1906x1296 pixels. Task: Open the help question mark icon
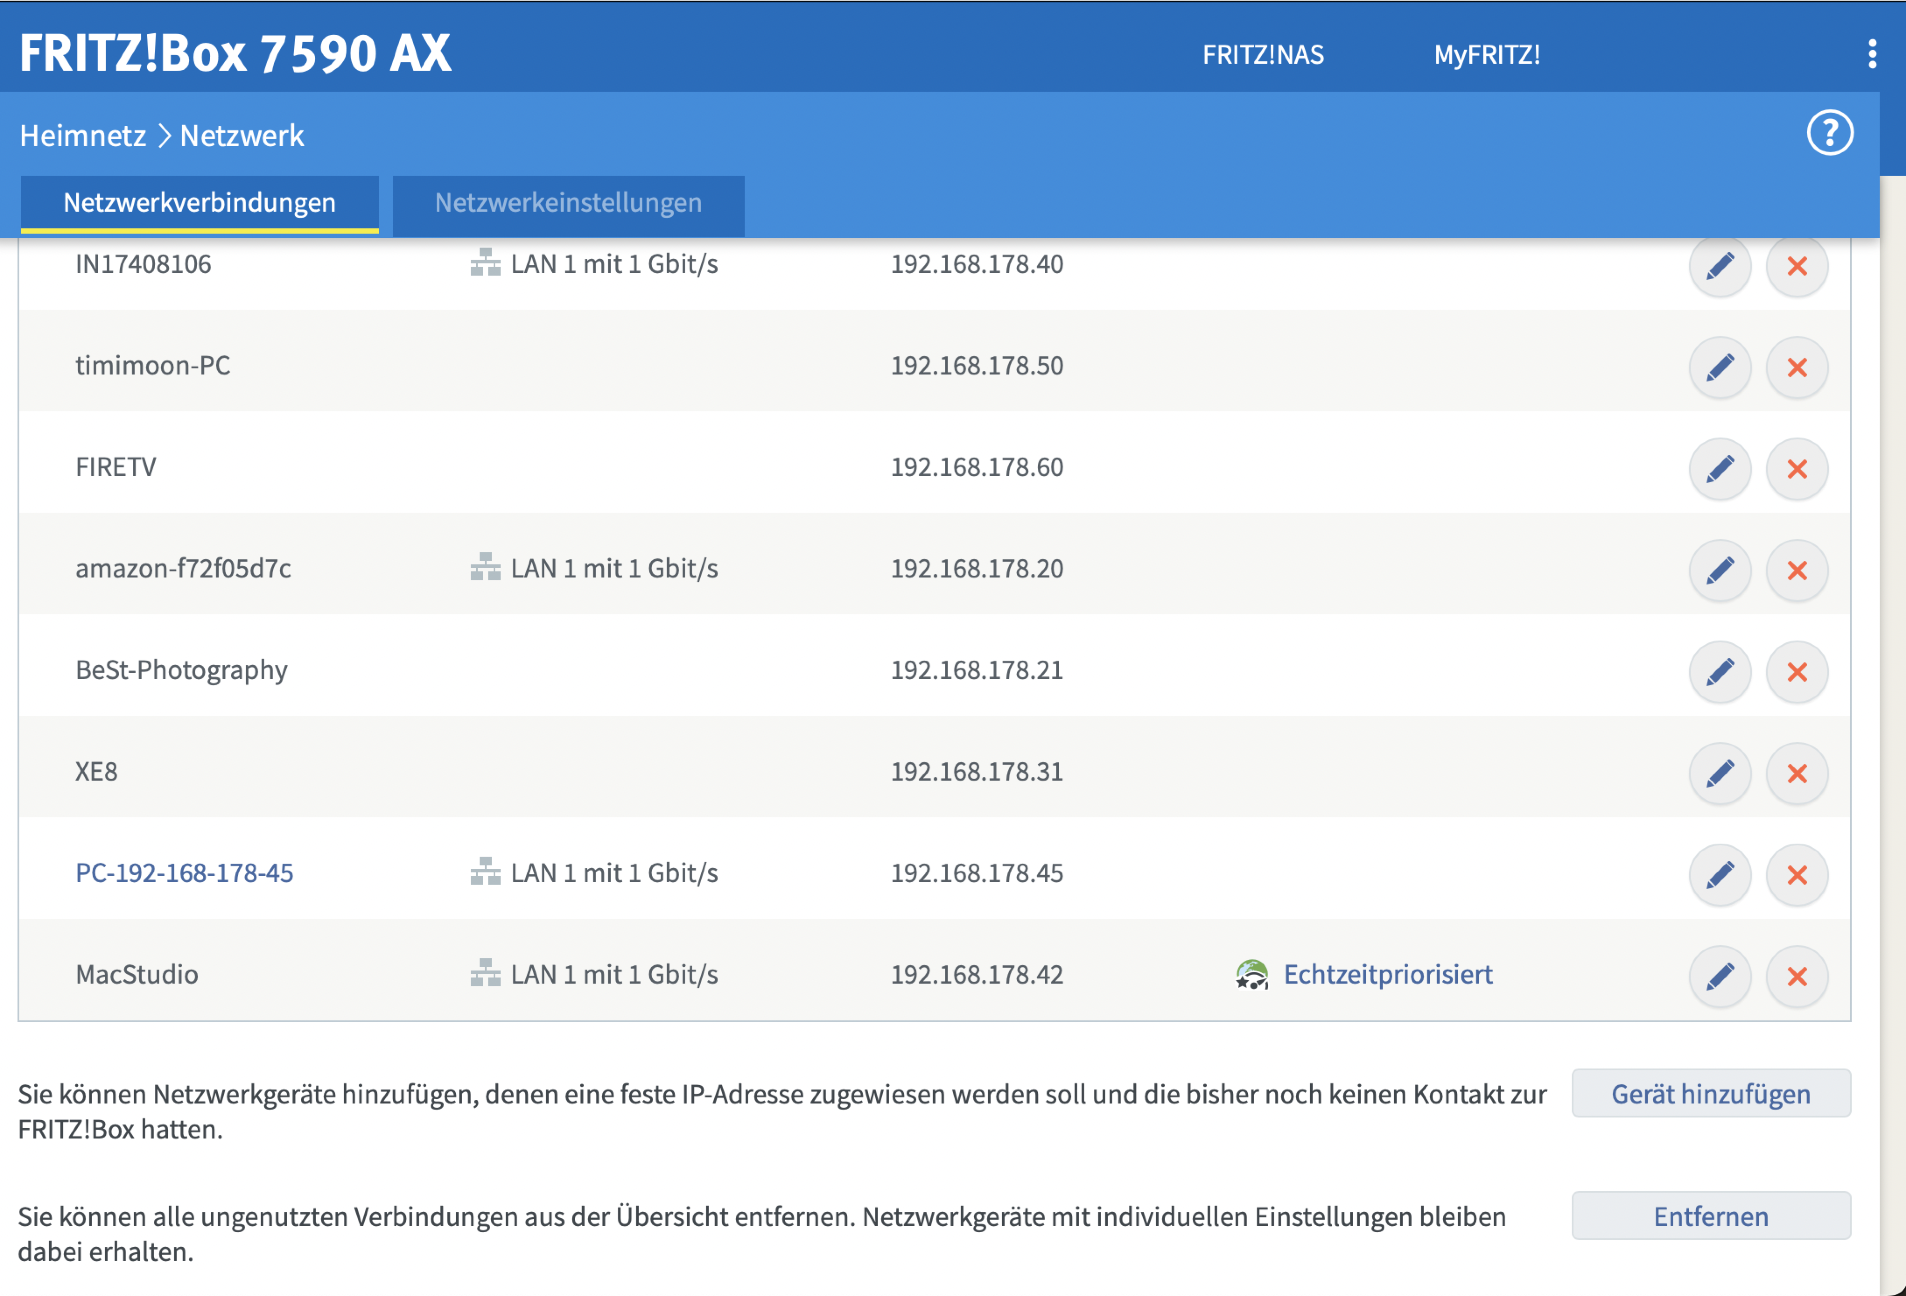[1830, 133]
